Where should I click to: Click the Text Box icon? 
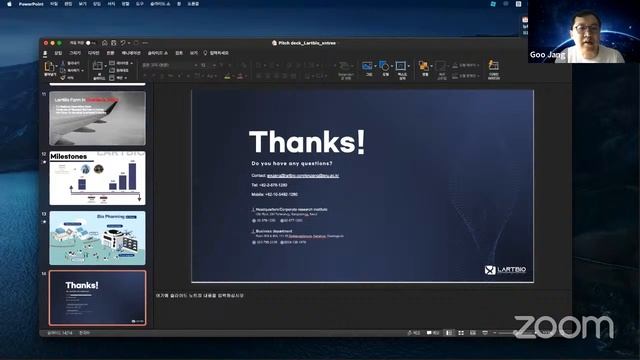tap(401, 66)
